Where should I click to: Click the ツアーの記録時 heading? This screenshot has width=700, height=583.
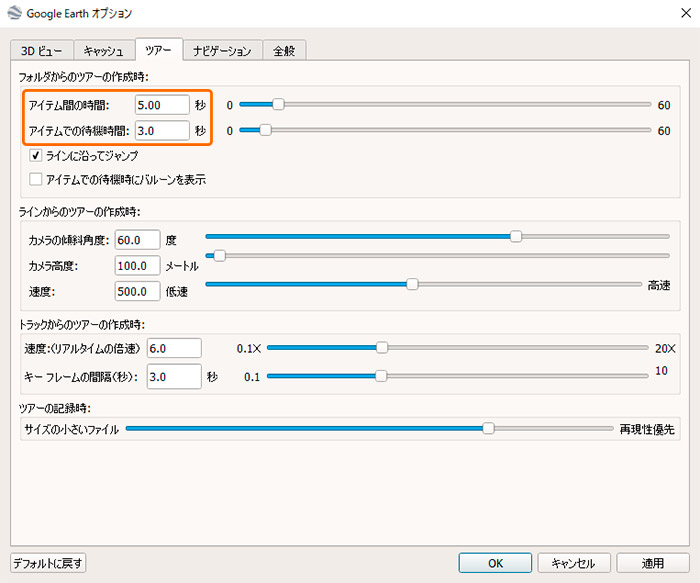tap(55, 408)
